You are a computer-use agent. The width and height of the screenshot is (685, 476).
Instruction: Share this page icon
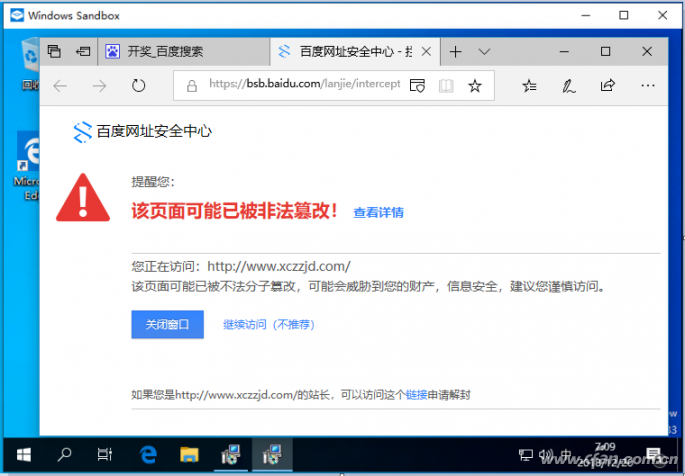pyautogui.click(x=607, y=85)
